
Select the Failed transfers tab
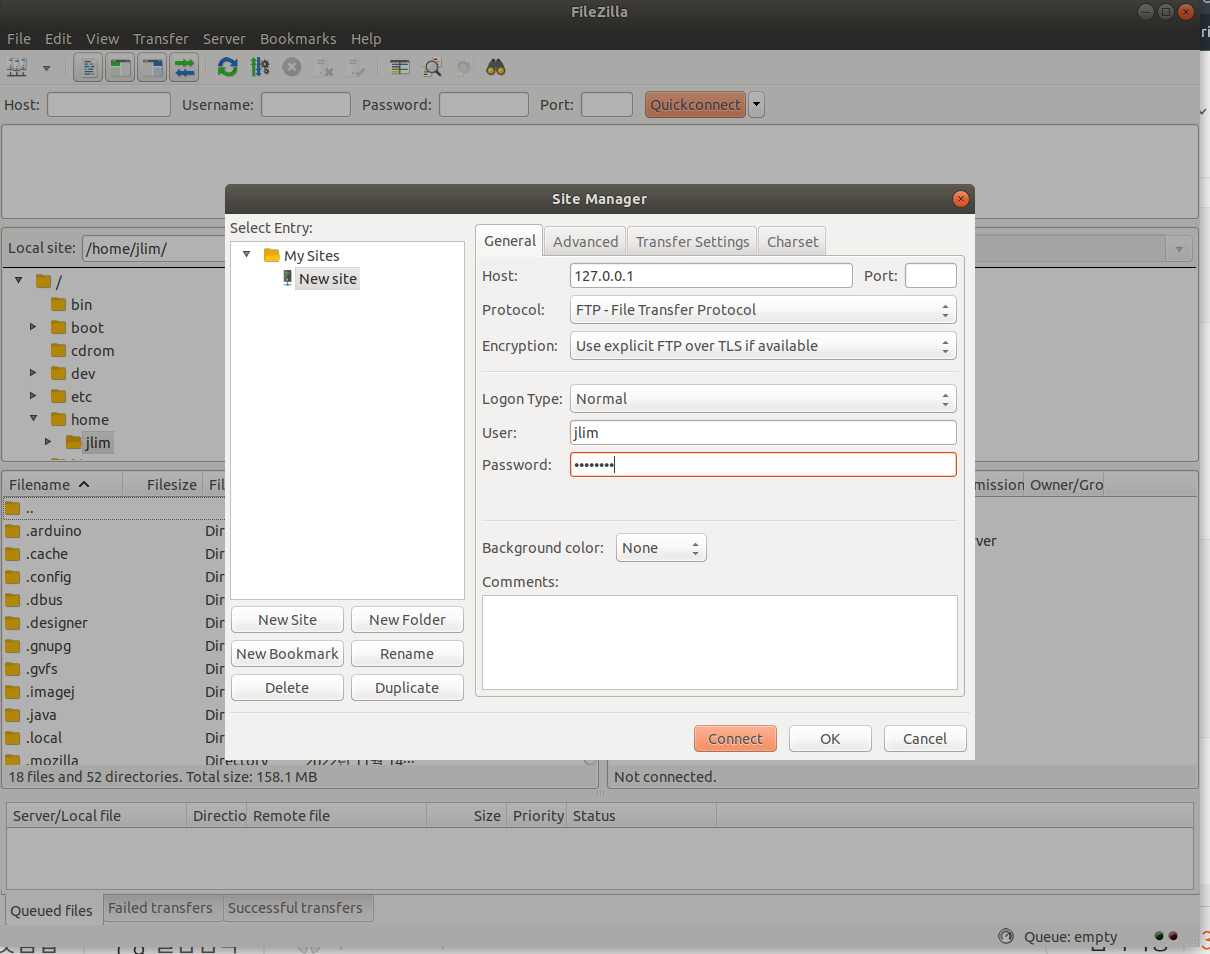pyautogui.click(x=161, y=908)
